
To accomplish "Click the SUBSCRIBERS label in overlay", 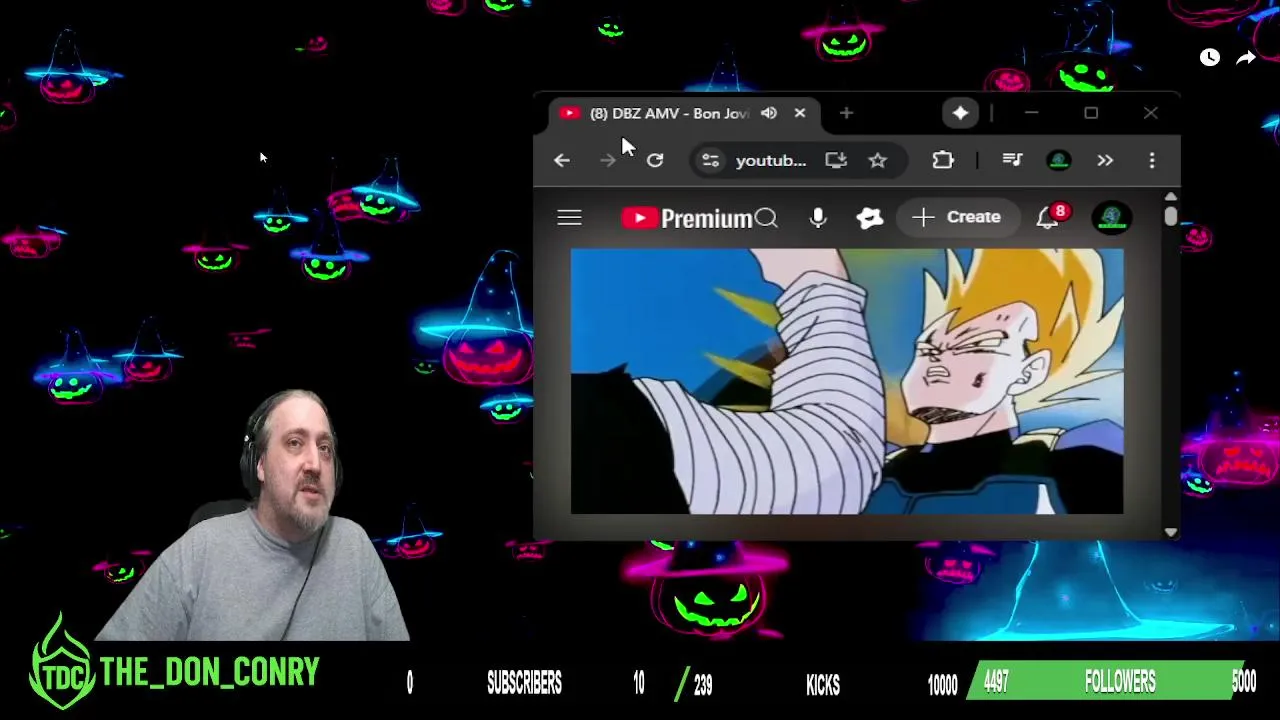I will (524, 683).
